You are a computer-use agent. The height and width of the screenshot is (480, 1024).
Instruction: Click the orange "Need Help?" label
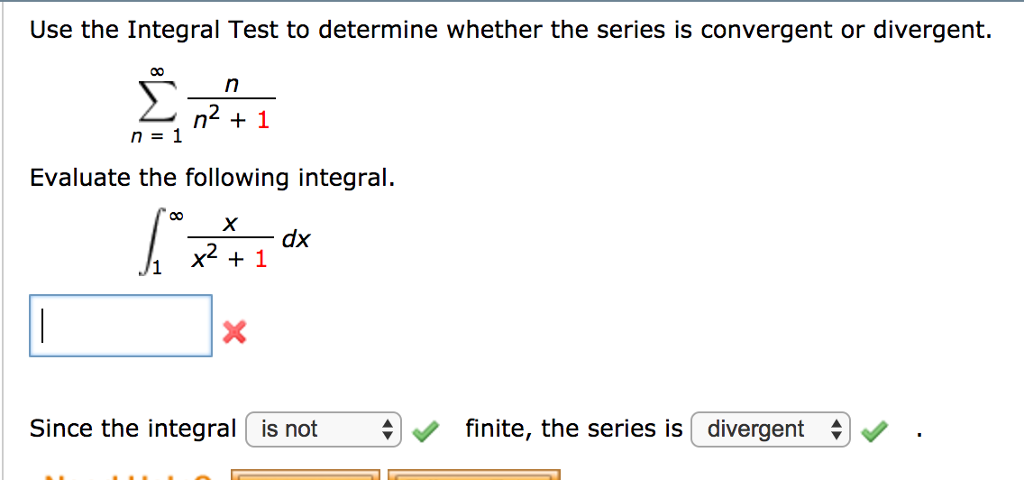click(127, 477)
